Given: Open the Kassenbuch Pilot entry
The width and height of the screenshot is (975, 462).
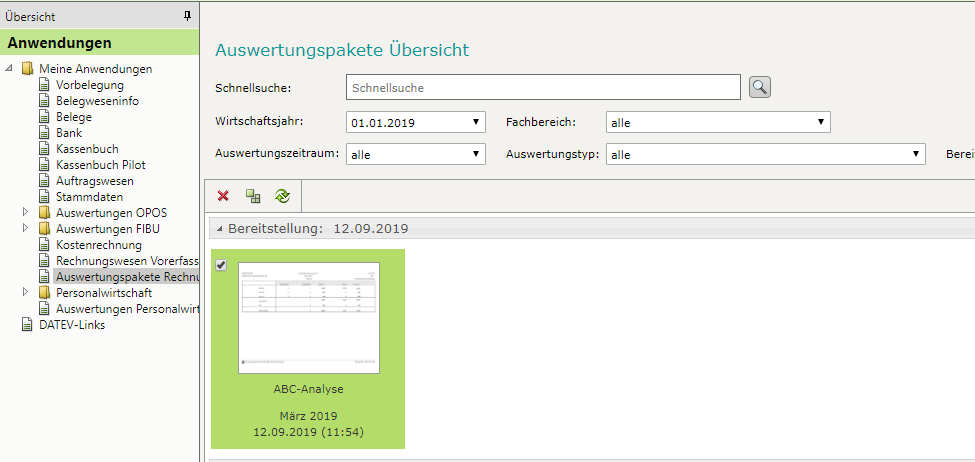Looking at the screenshot, I should click(101, 165).
